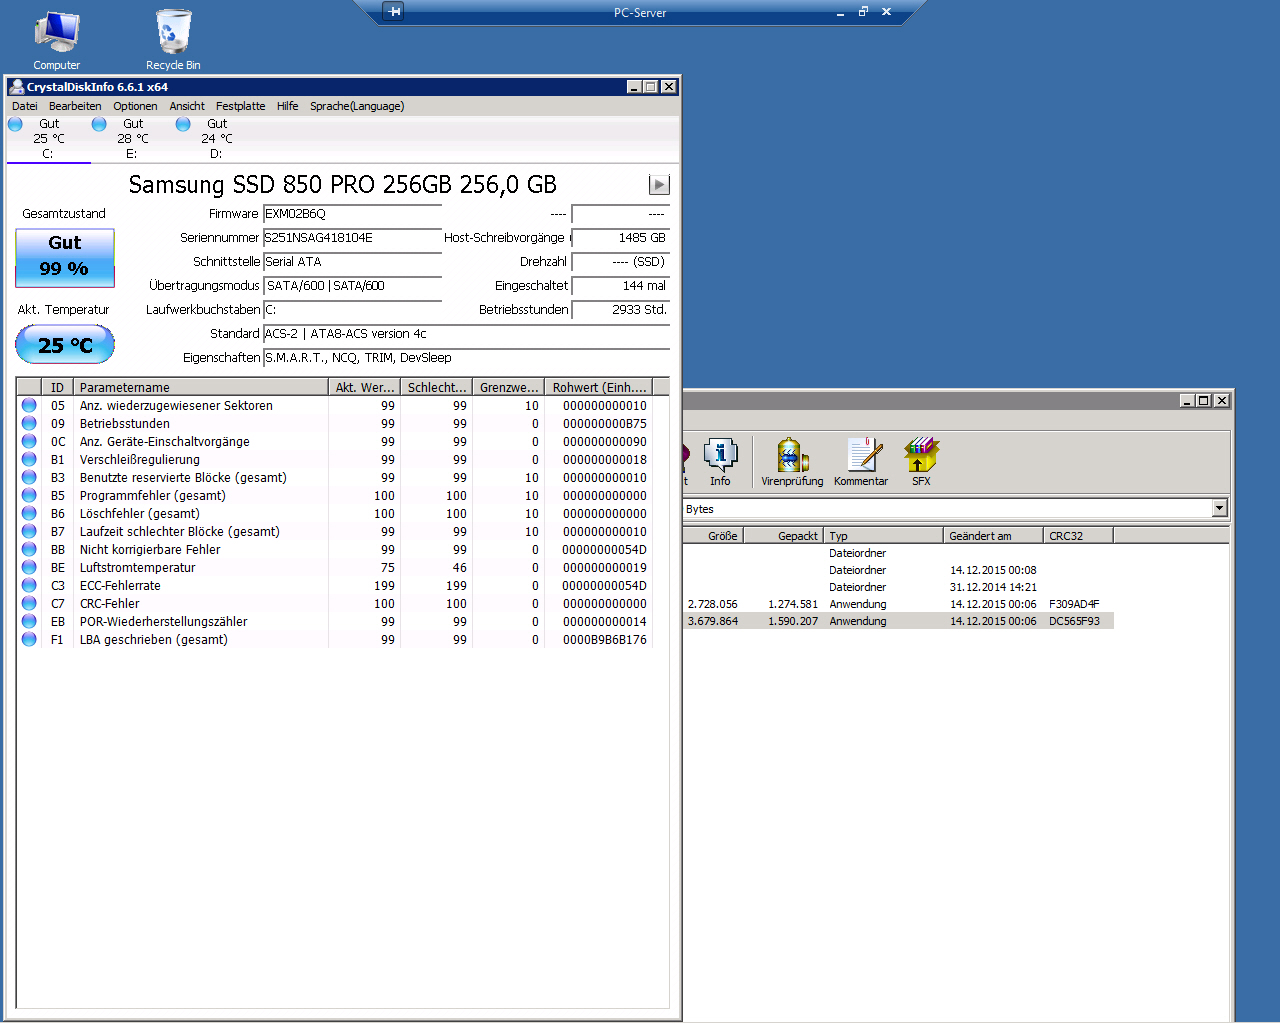The width and height of the screenshot is (1280, 1024).
Task: Open the Info tool in archive window
Action: (720, 462)
